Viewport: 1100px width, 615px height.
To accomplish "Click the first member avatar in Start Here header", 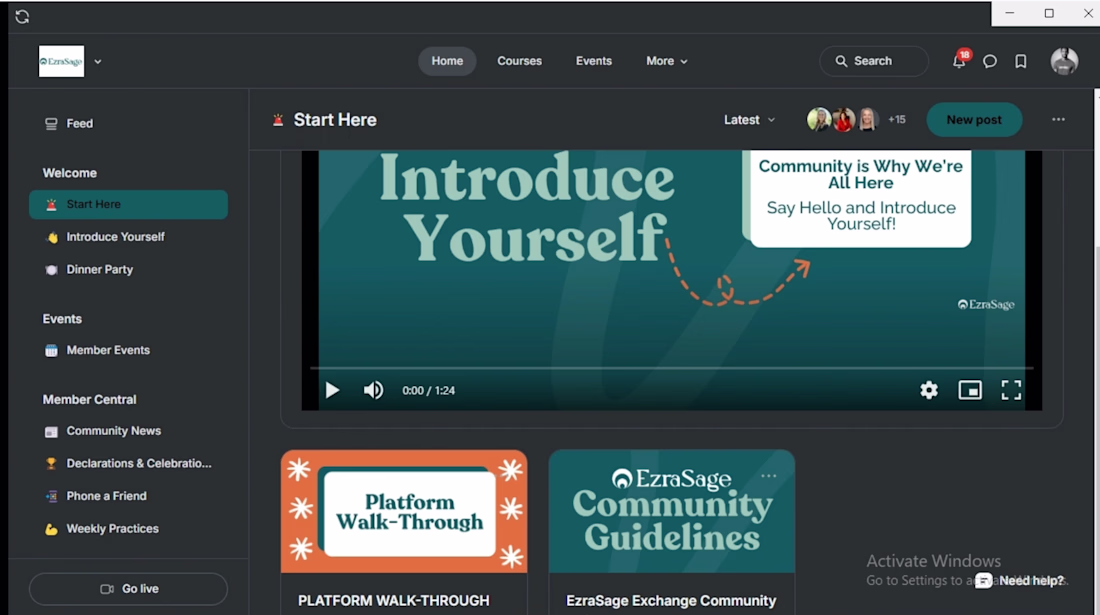I will click(x=819, y=120).
